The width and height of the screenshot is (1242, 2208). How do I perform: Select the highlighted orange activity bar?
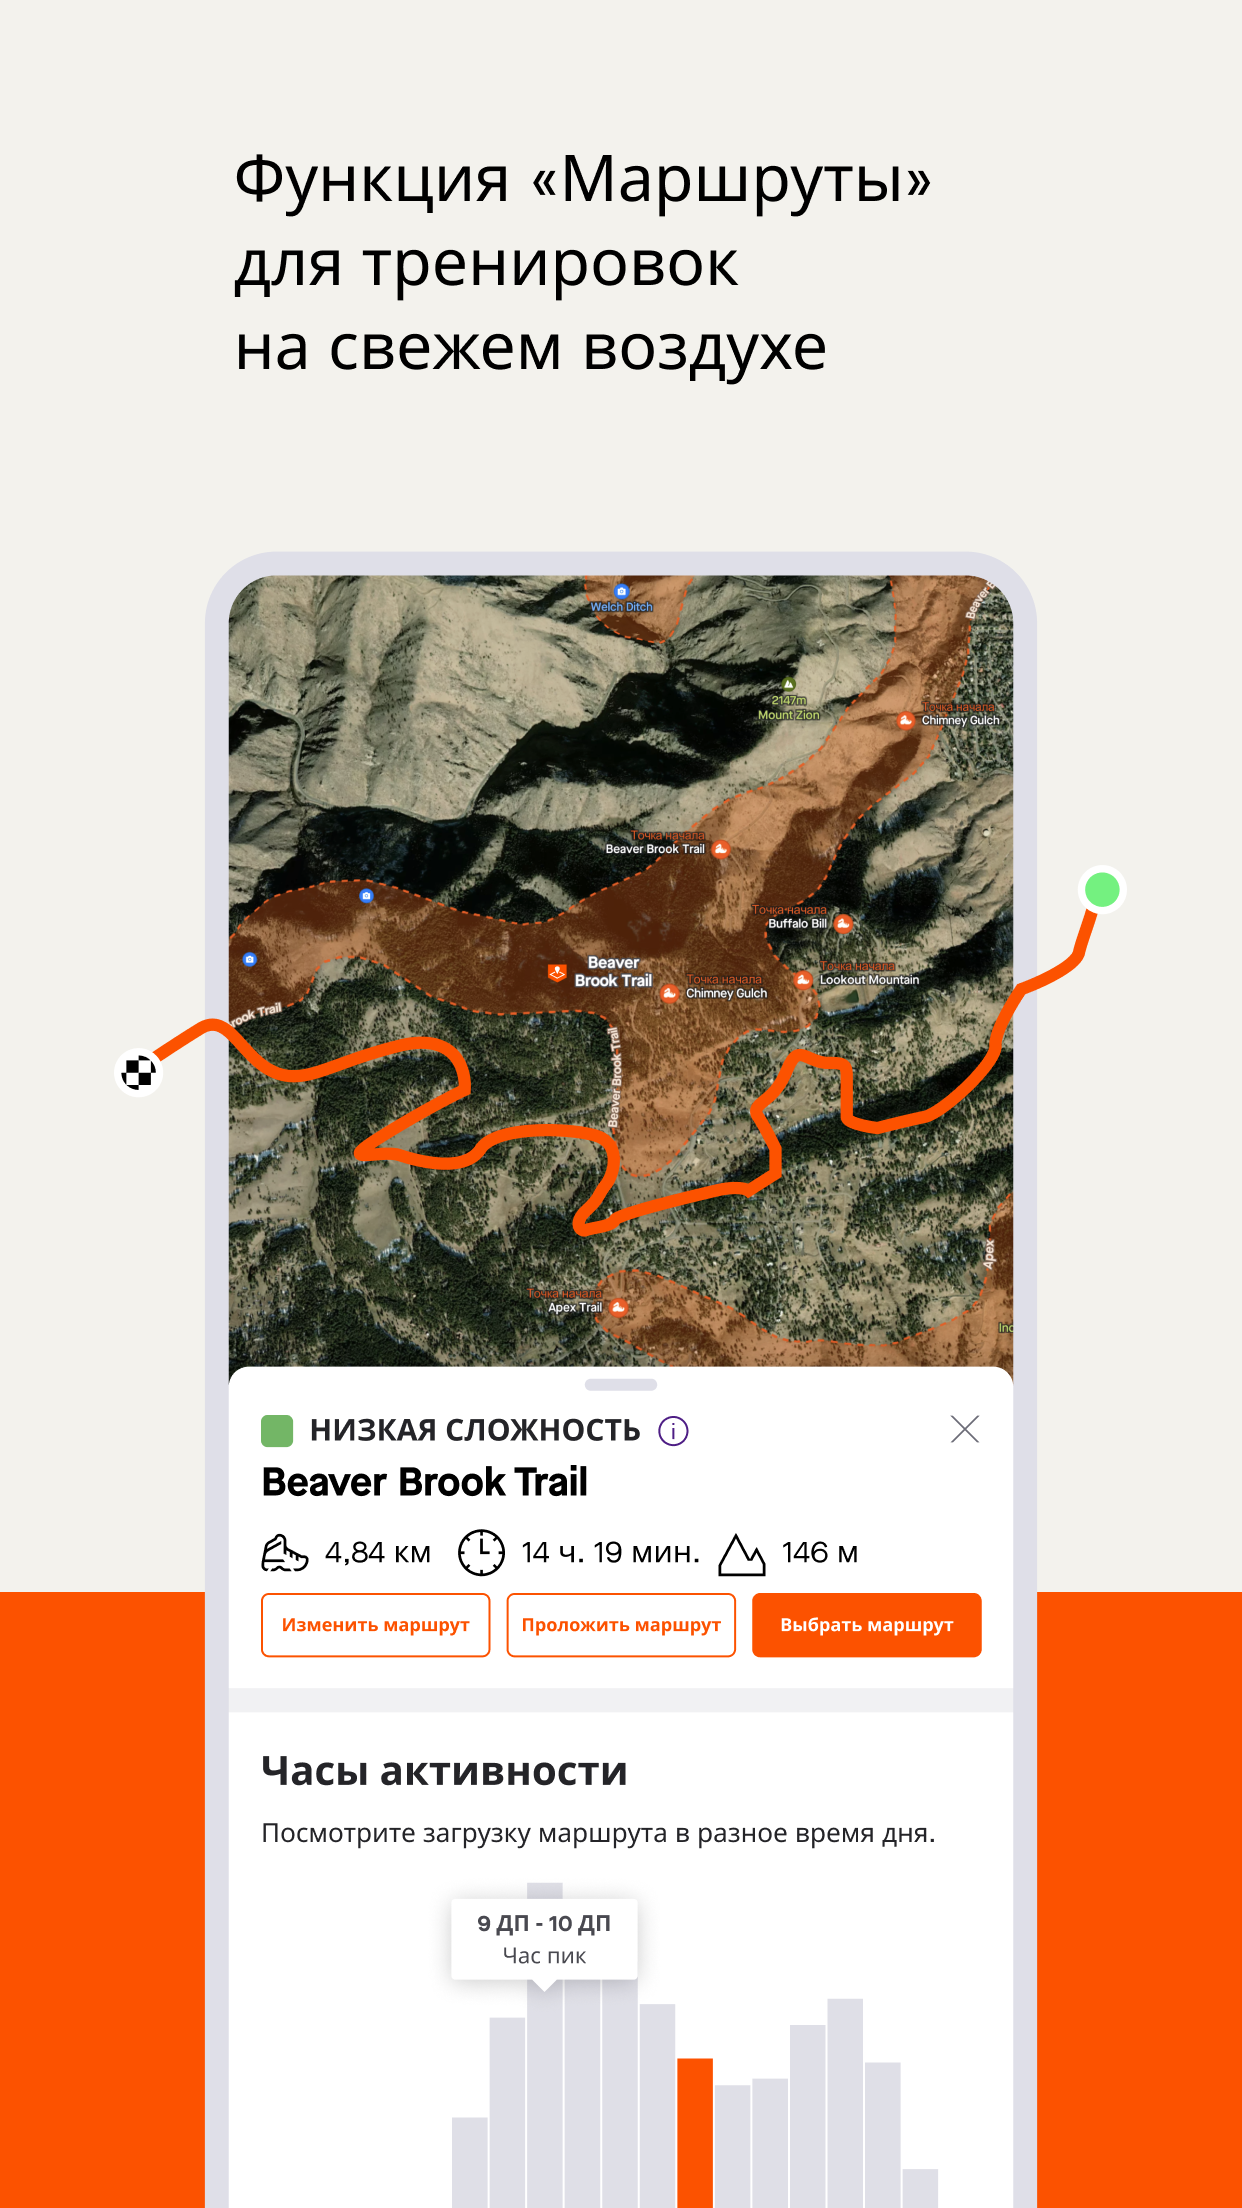click(x=695, y=2132)
